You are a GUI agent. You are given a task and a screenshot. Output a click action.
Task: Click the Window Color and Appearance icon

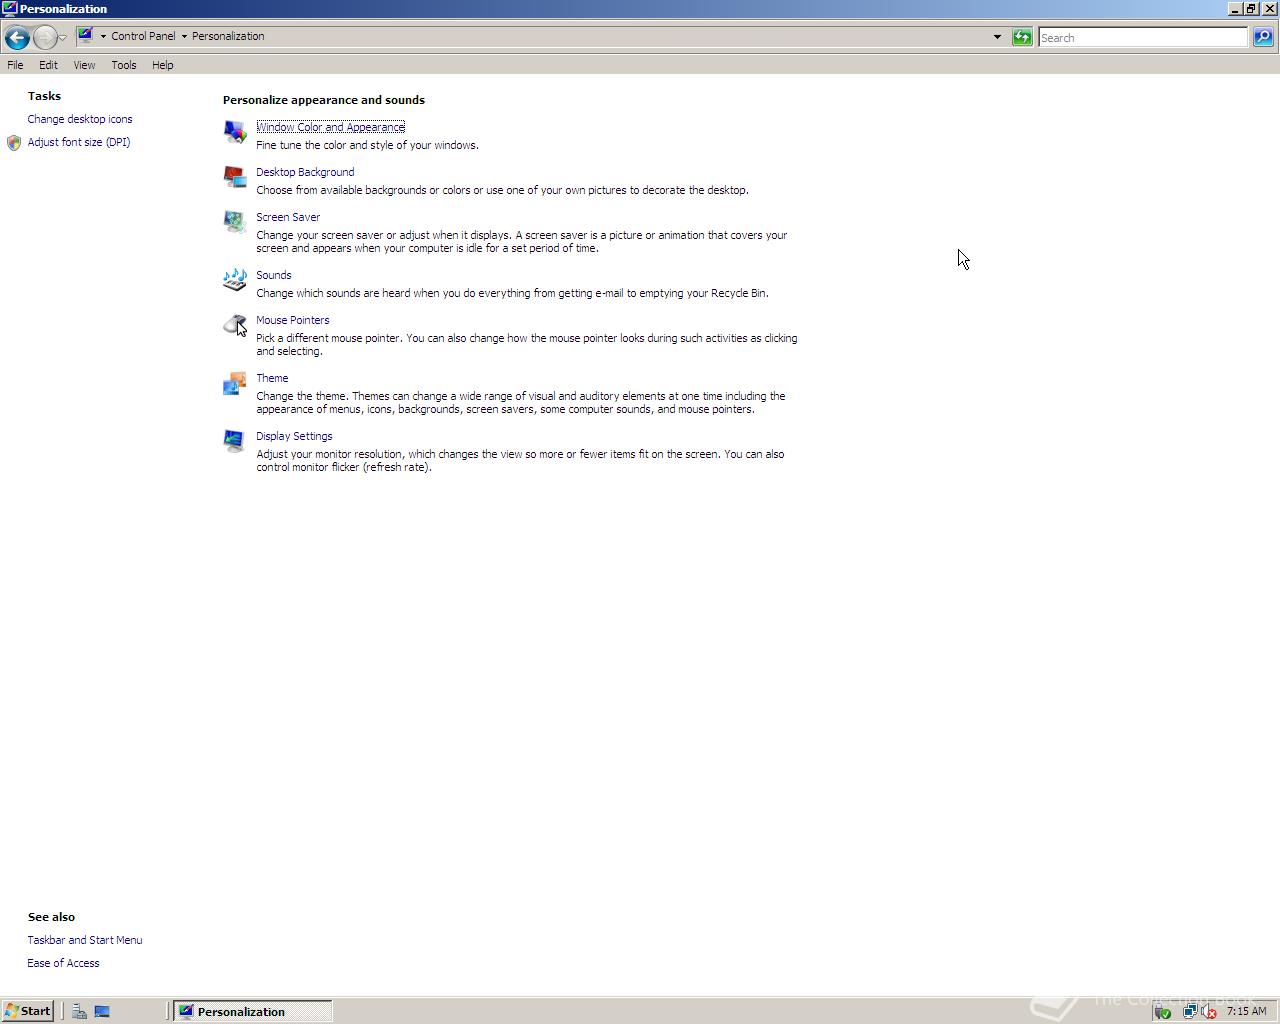[x=235, y=132]
